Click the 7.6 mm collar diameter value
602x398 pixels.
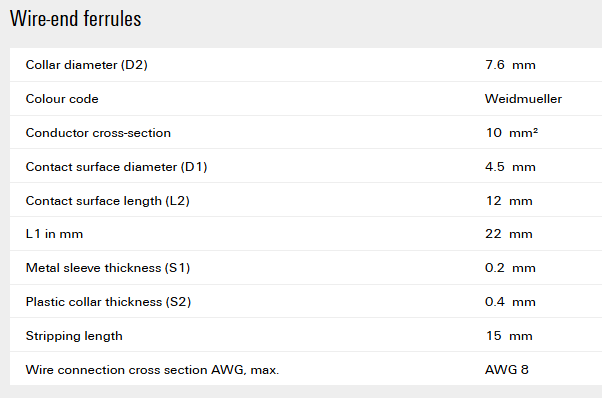510,65
